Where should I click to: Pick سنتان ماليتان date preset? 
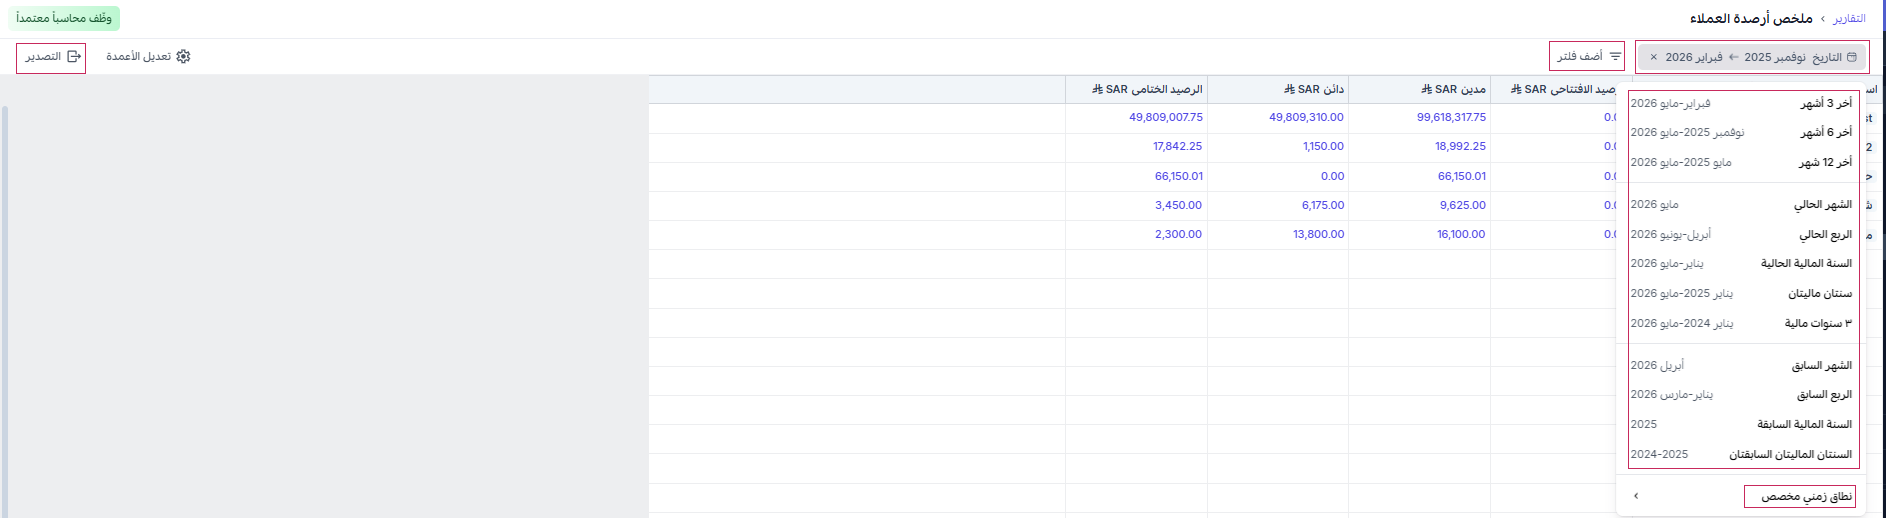pos(1742,293)
